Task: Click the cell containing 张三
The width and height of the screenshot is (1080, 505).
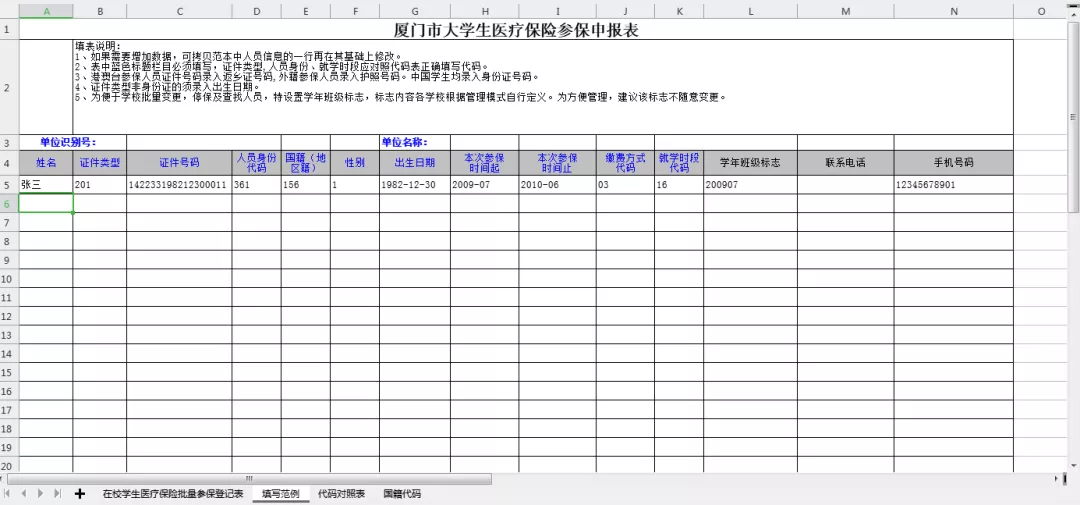Action: (46, 185)
